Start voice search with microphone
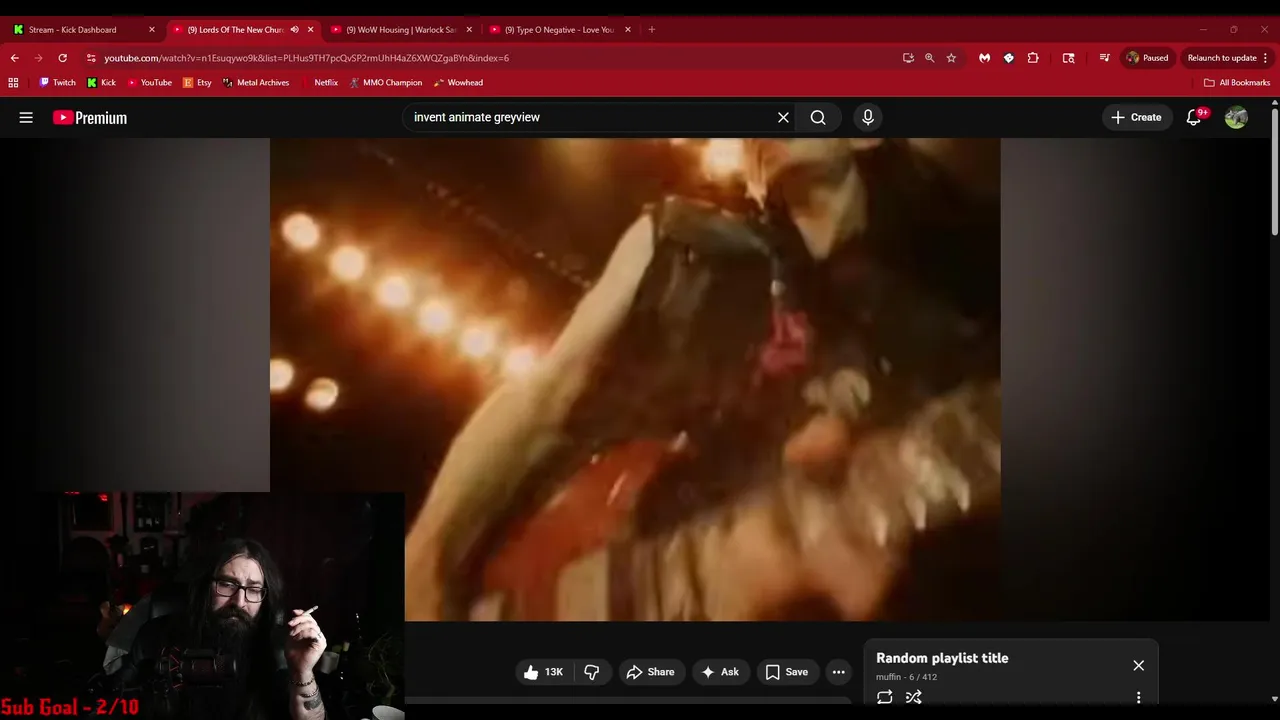Image resolution: width=1280 pixels, height=720 pixels. pos(867,117)
